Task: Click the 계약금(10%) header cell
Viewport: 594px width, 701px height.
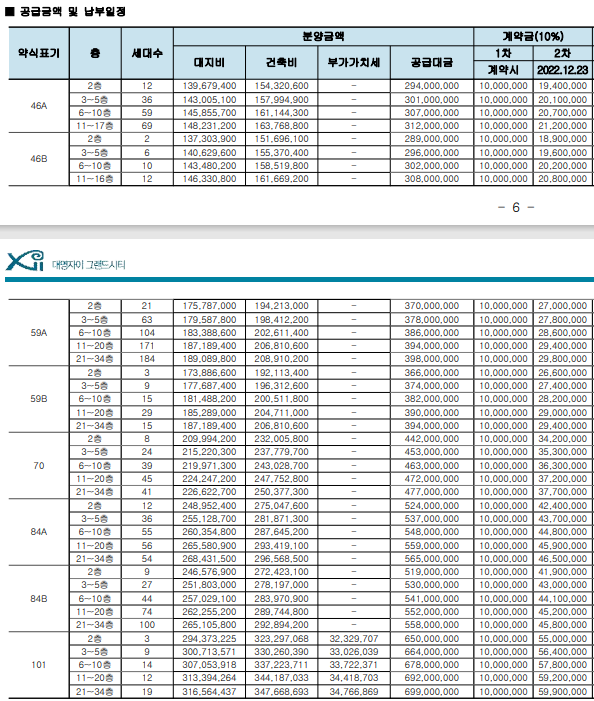Action: pyautogui.click(x=533, y=36)
